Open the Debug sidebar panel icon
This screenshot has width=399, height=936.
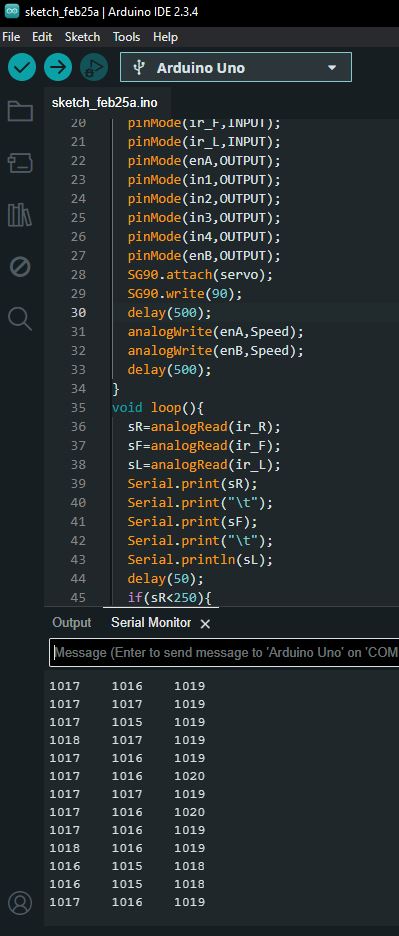pos(20,267)
